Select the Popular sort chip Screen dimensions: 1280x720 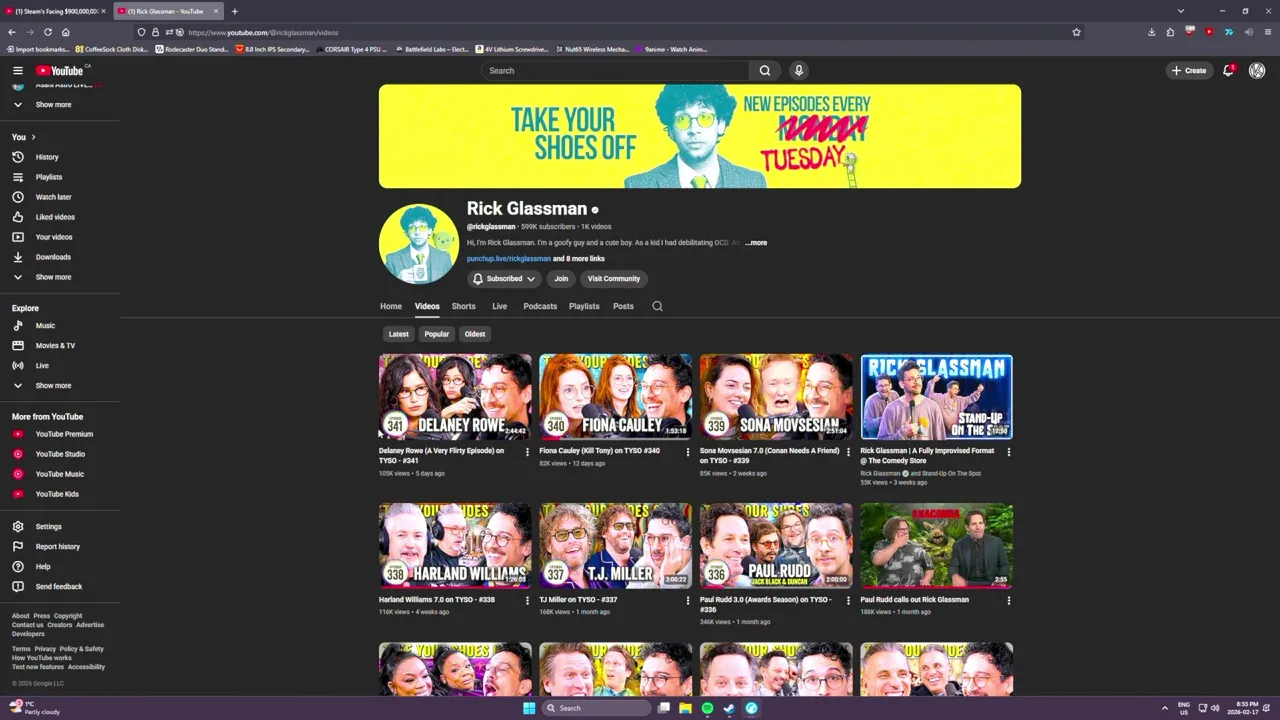pyautogui.click(x=436, y=334)
